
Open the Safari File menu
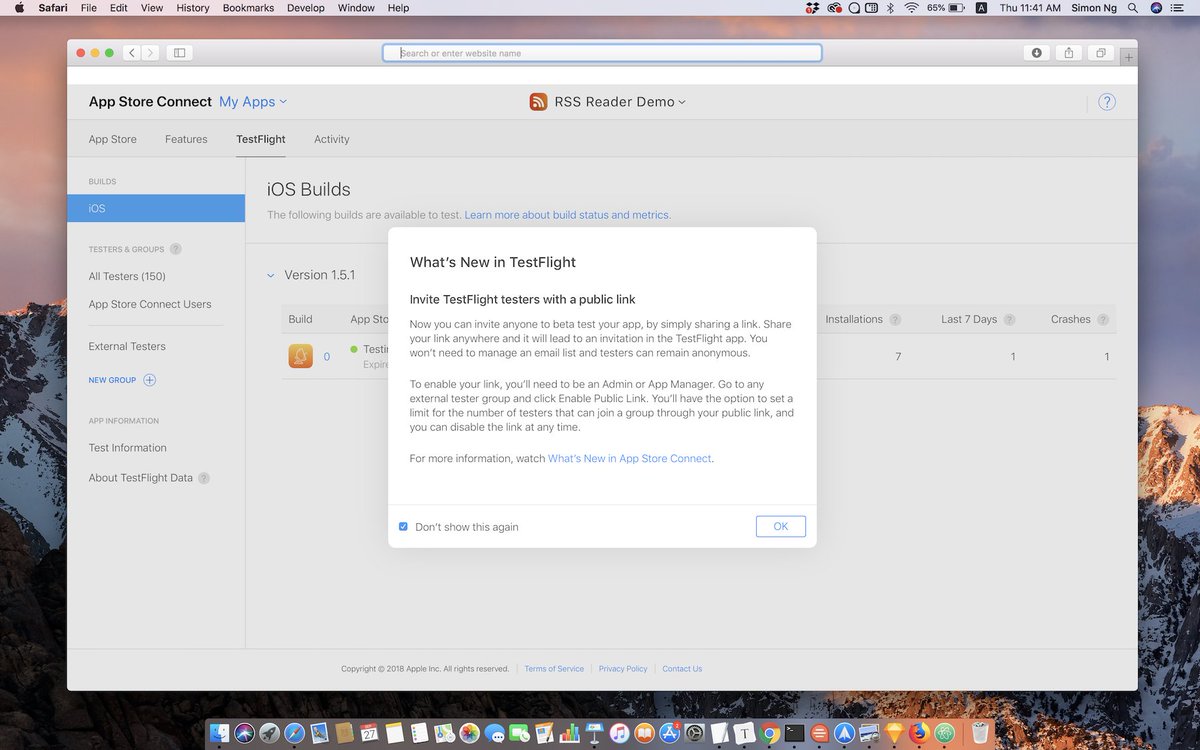coord(88,7)
